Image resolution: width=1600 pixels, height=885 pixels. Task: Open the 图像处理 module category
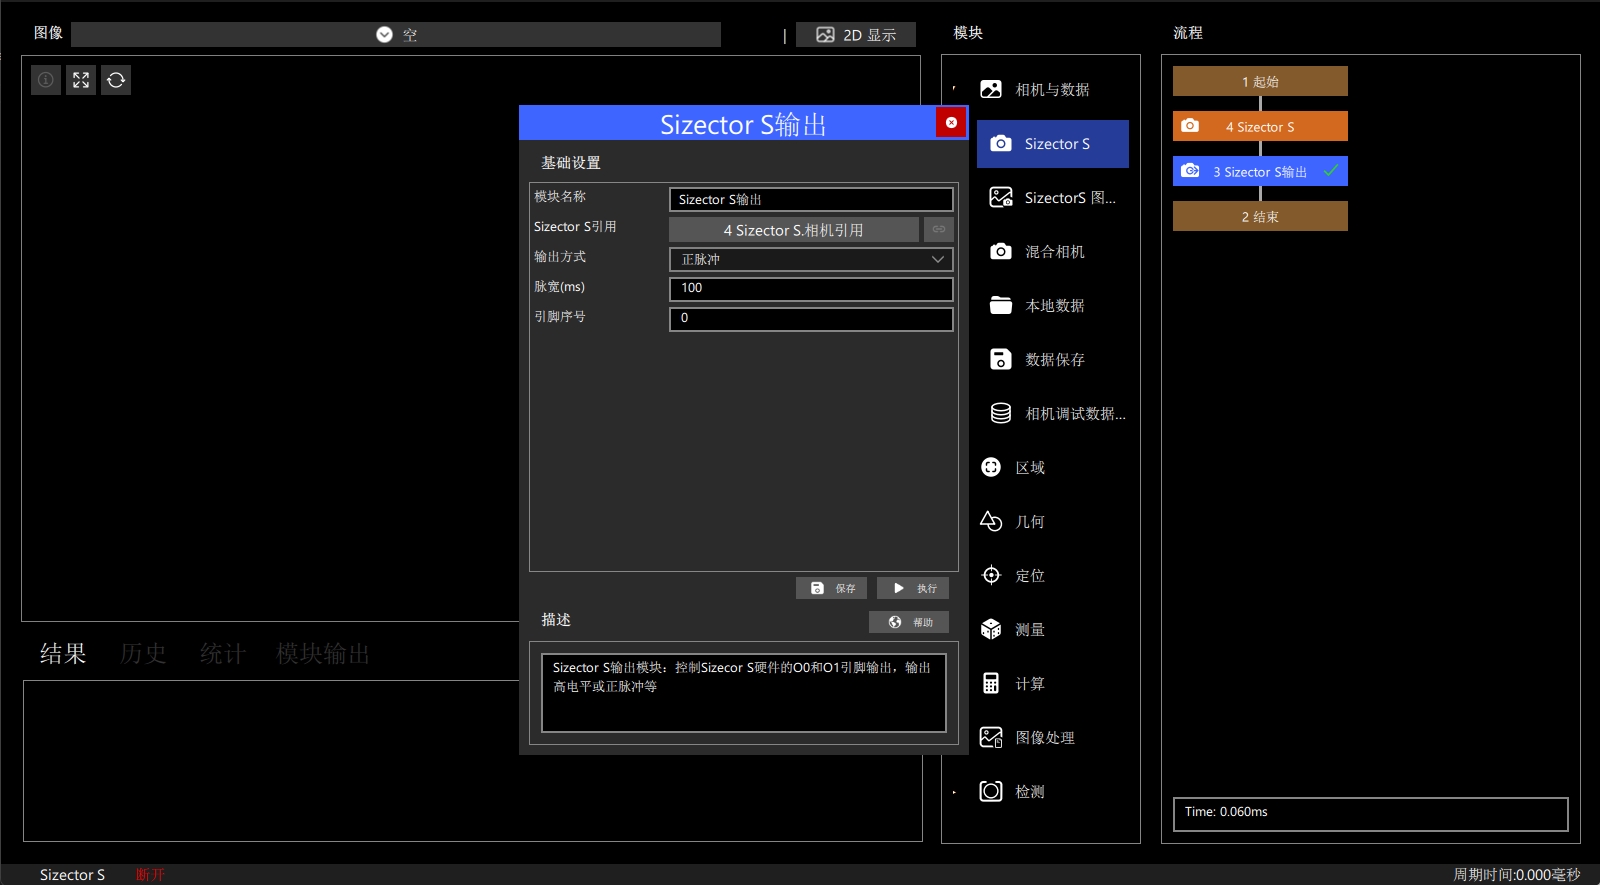[x=1028, y=738]
